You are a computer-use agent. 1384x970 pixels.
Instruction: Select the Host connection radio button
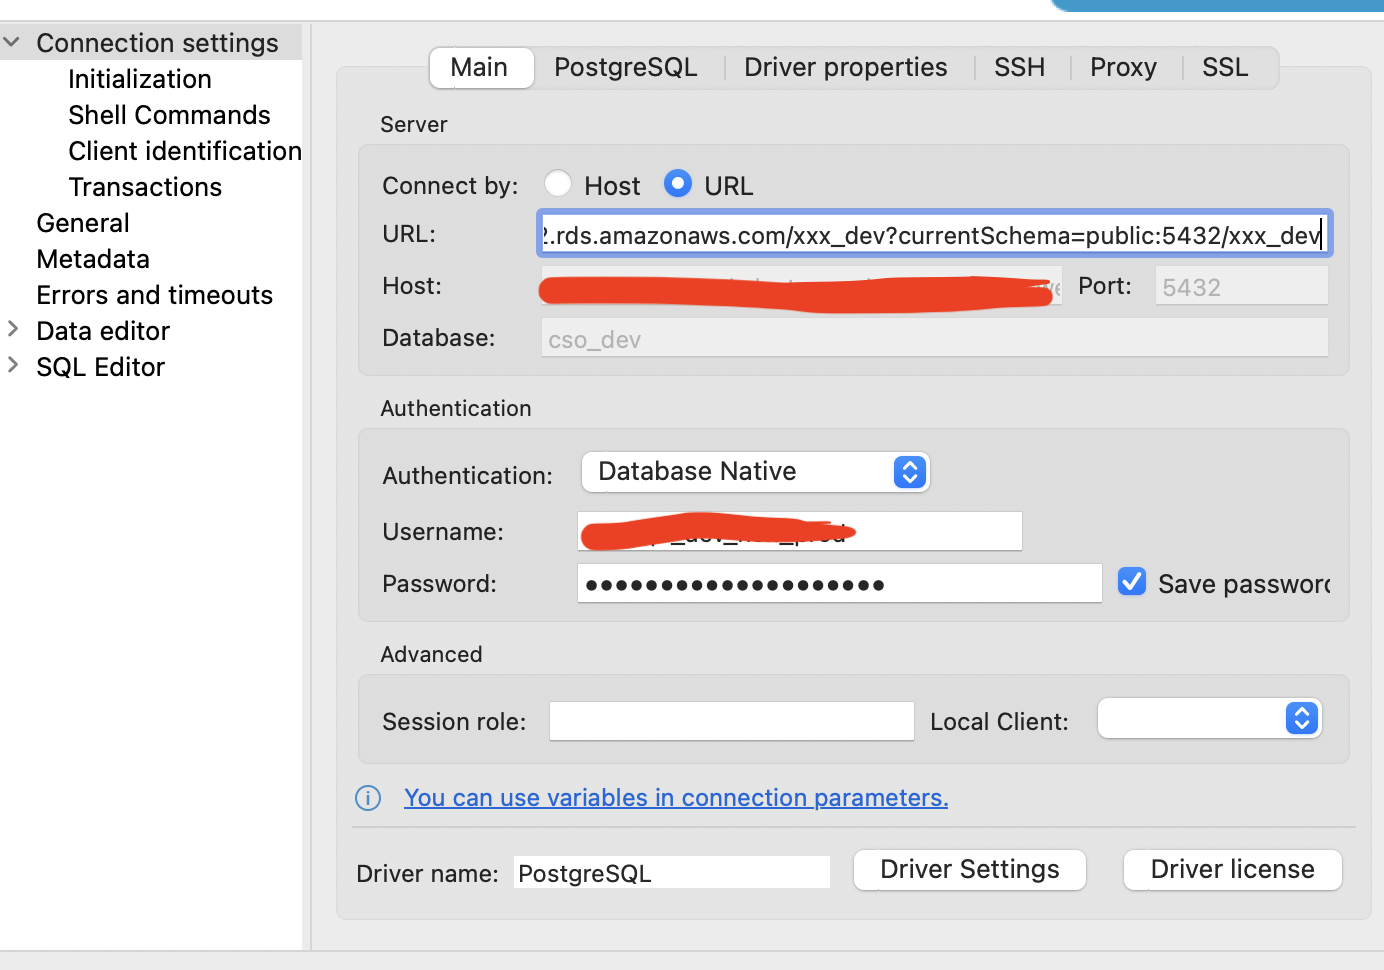click(x=558, y=183)
